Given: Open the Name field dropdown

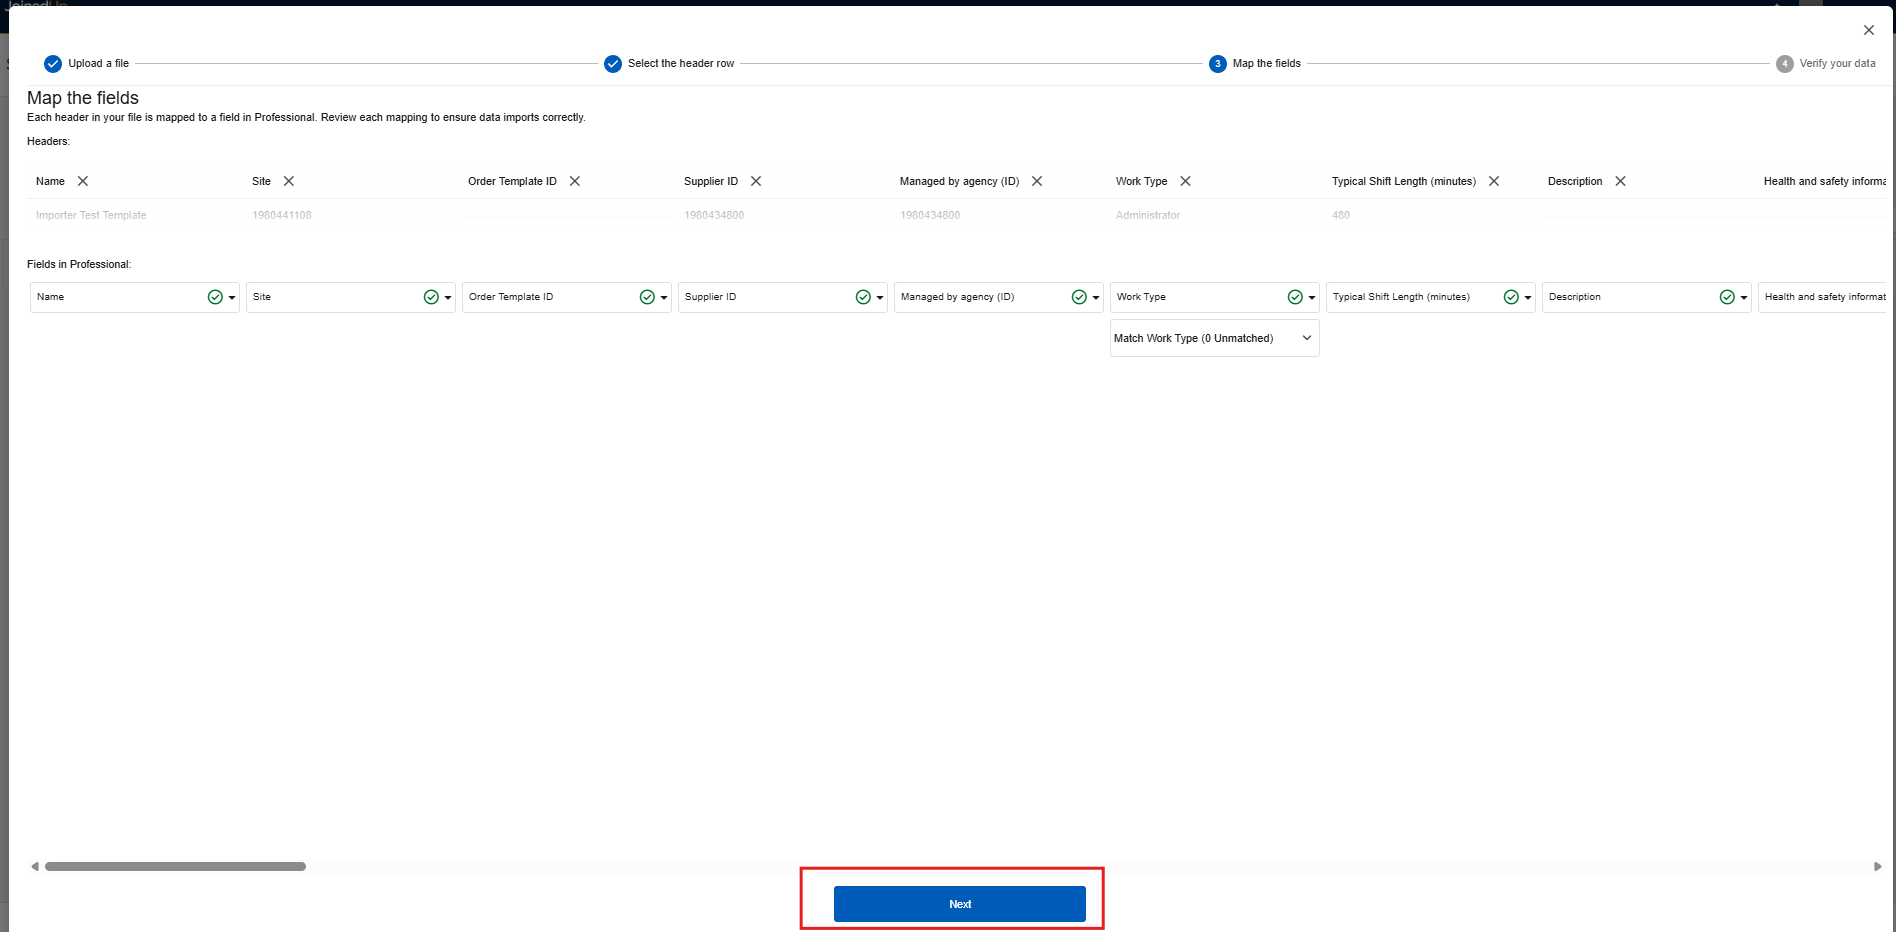Looking at the screenshot, I should (x=232, y=298).
